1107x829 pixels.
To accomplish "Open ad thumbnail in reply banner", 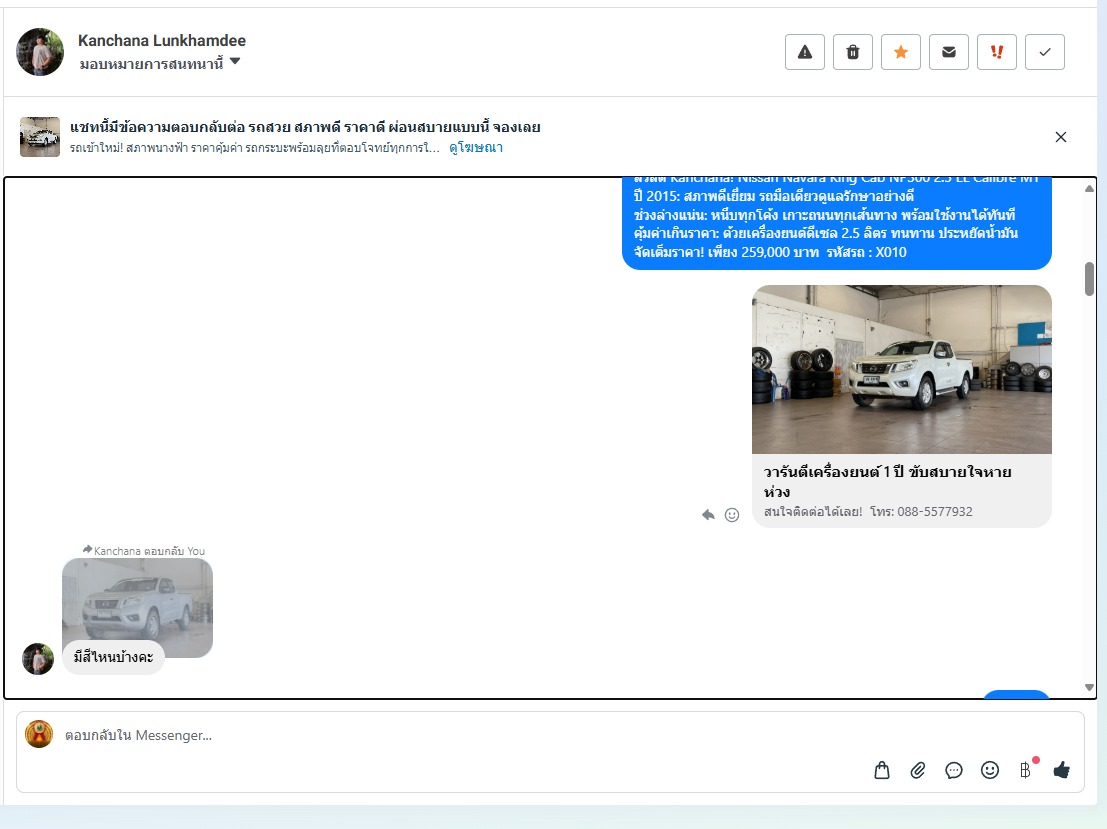I will 40,137.
